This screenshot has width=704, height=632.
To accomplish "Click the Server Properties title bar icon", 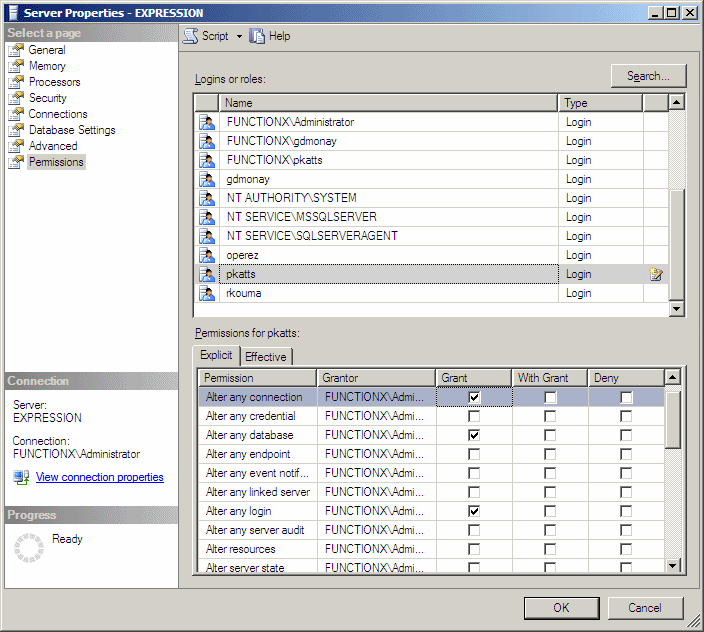I will click(13, 13).
